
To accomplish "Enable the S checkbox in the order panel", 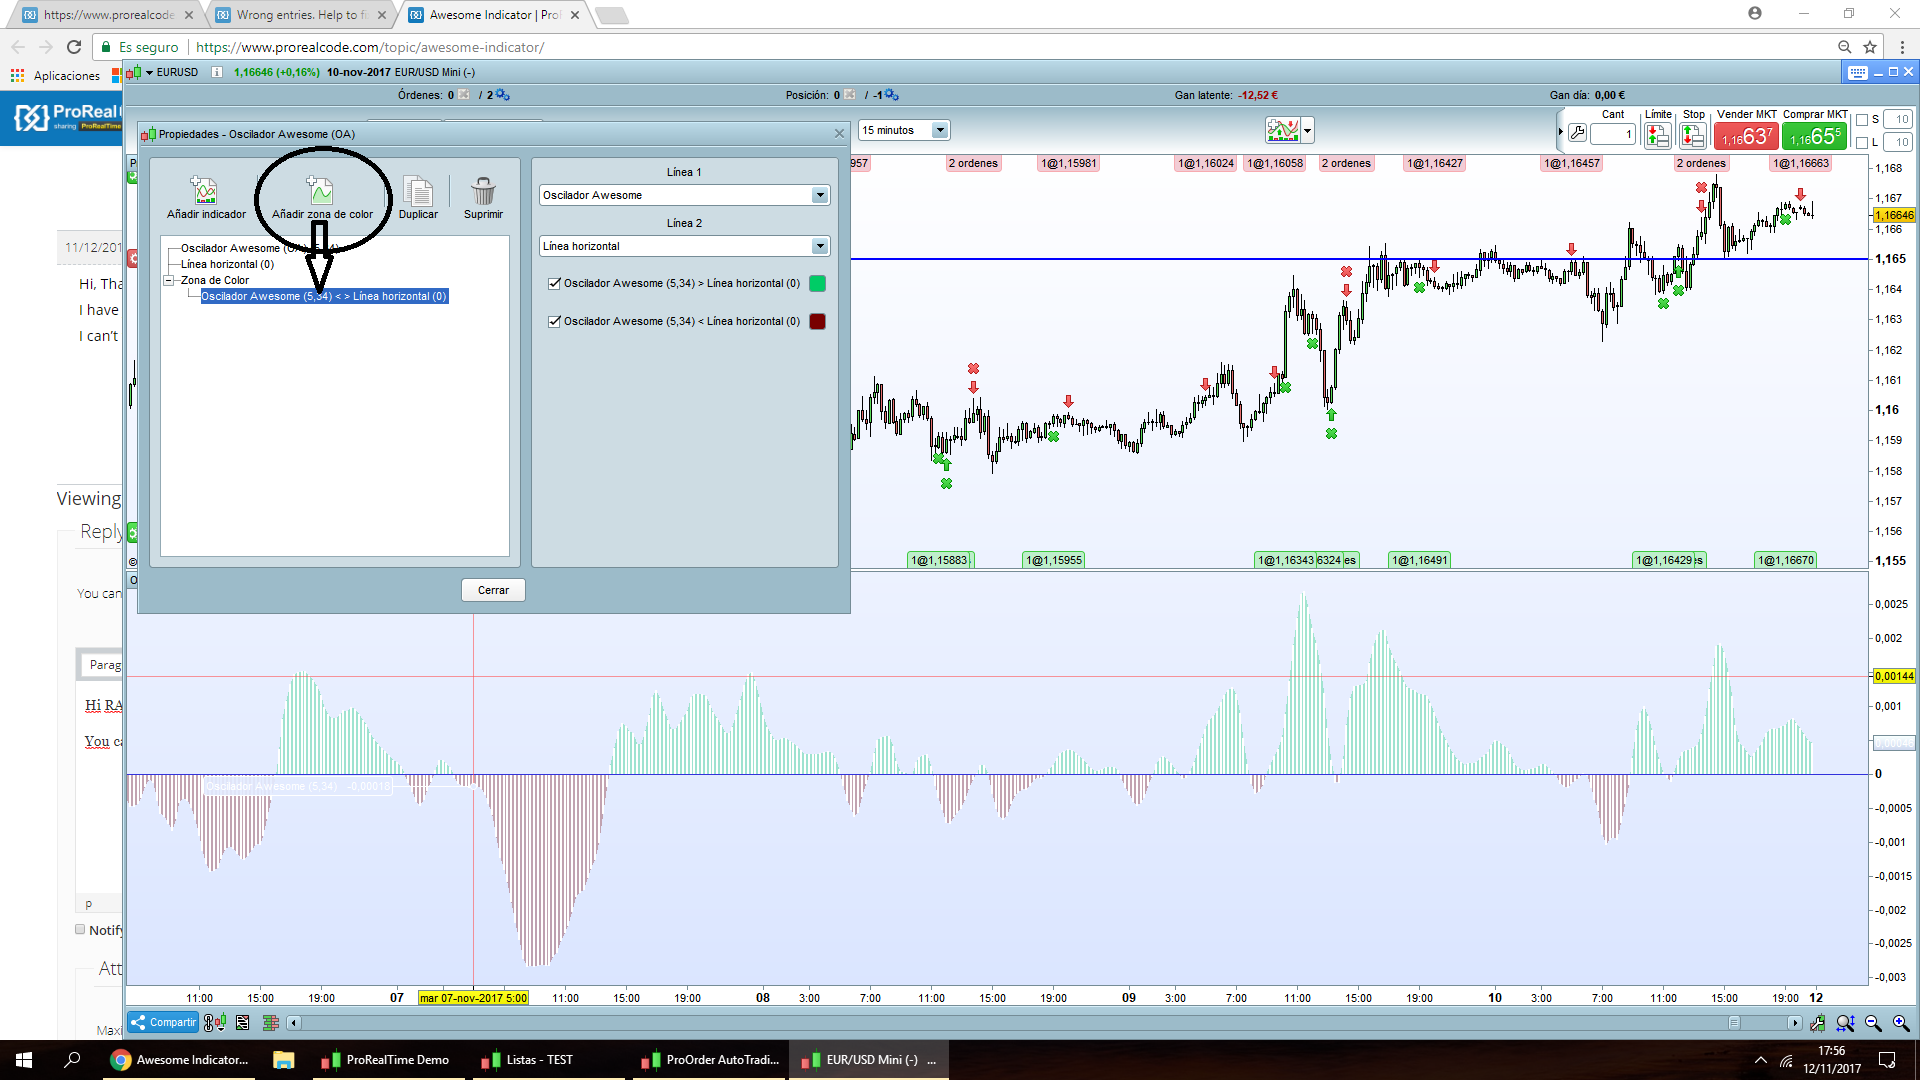I will pos(1862,120).
